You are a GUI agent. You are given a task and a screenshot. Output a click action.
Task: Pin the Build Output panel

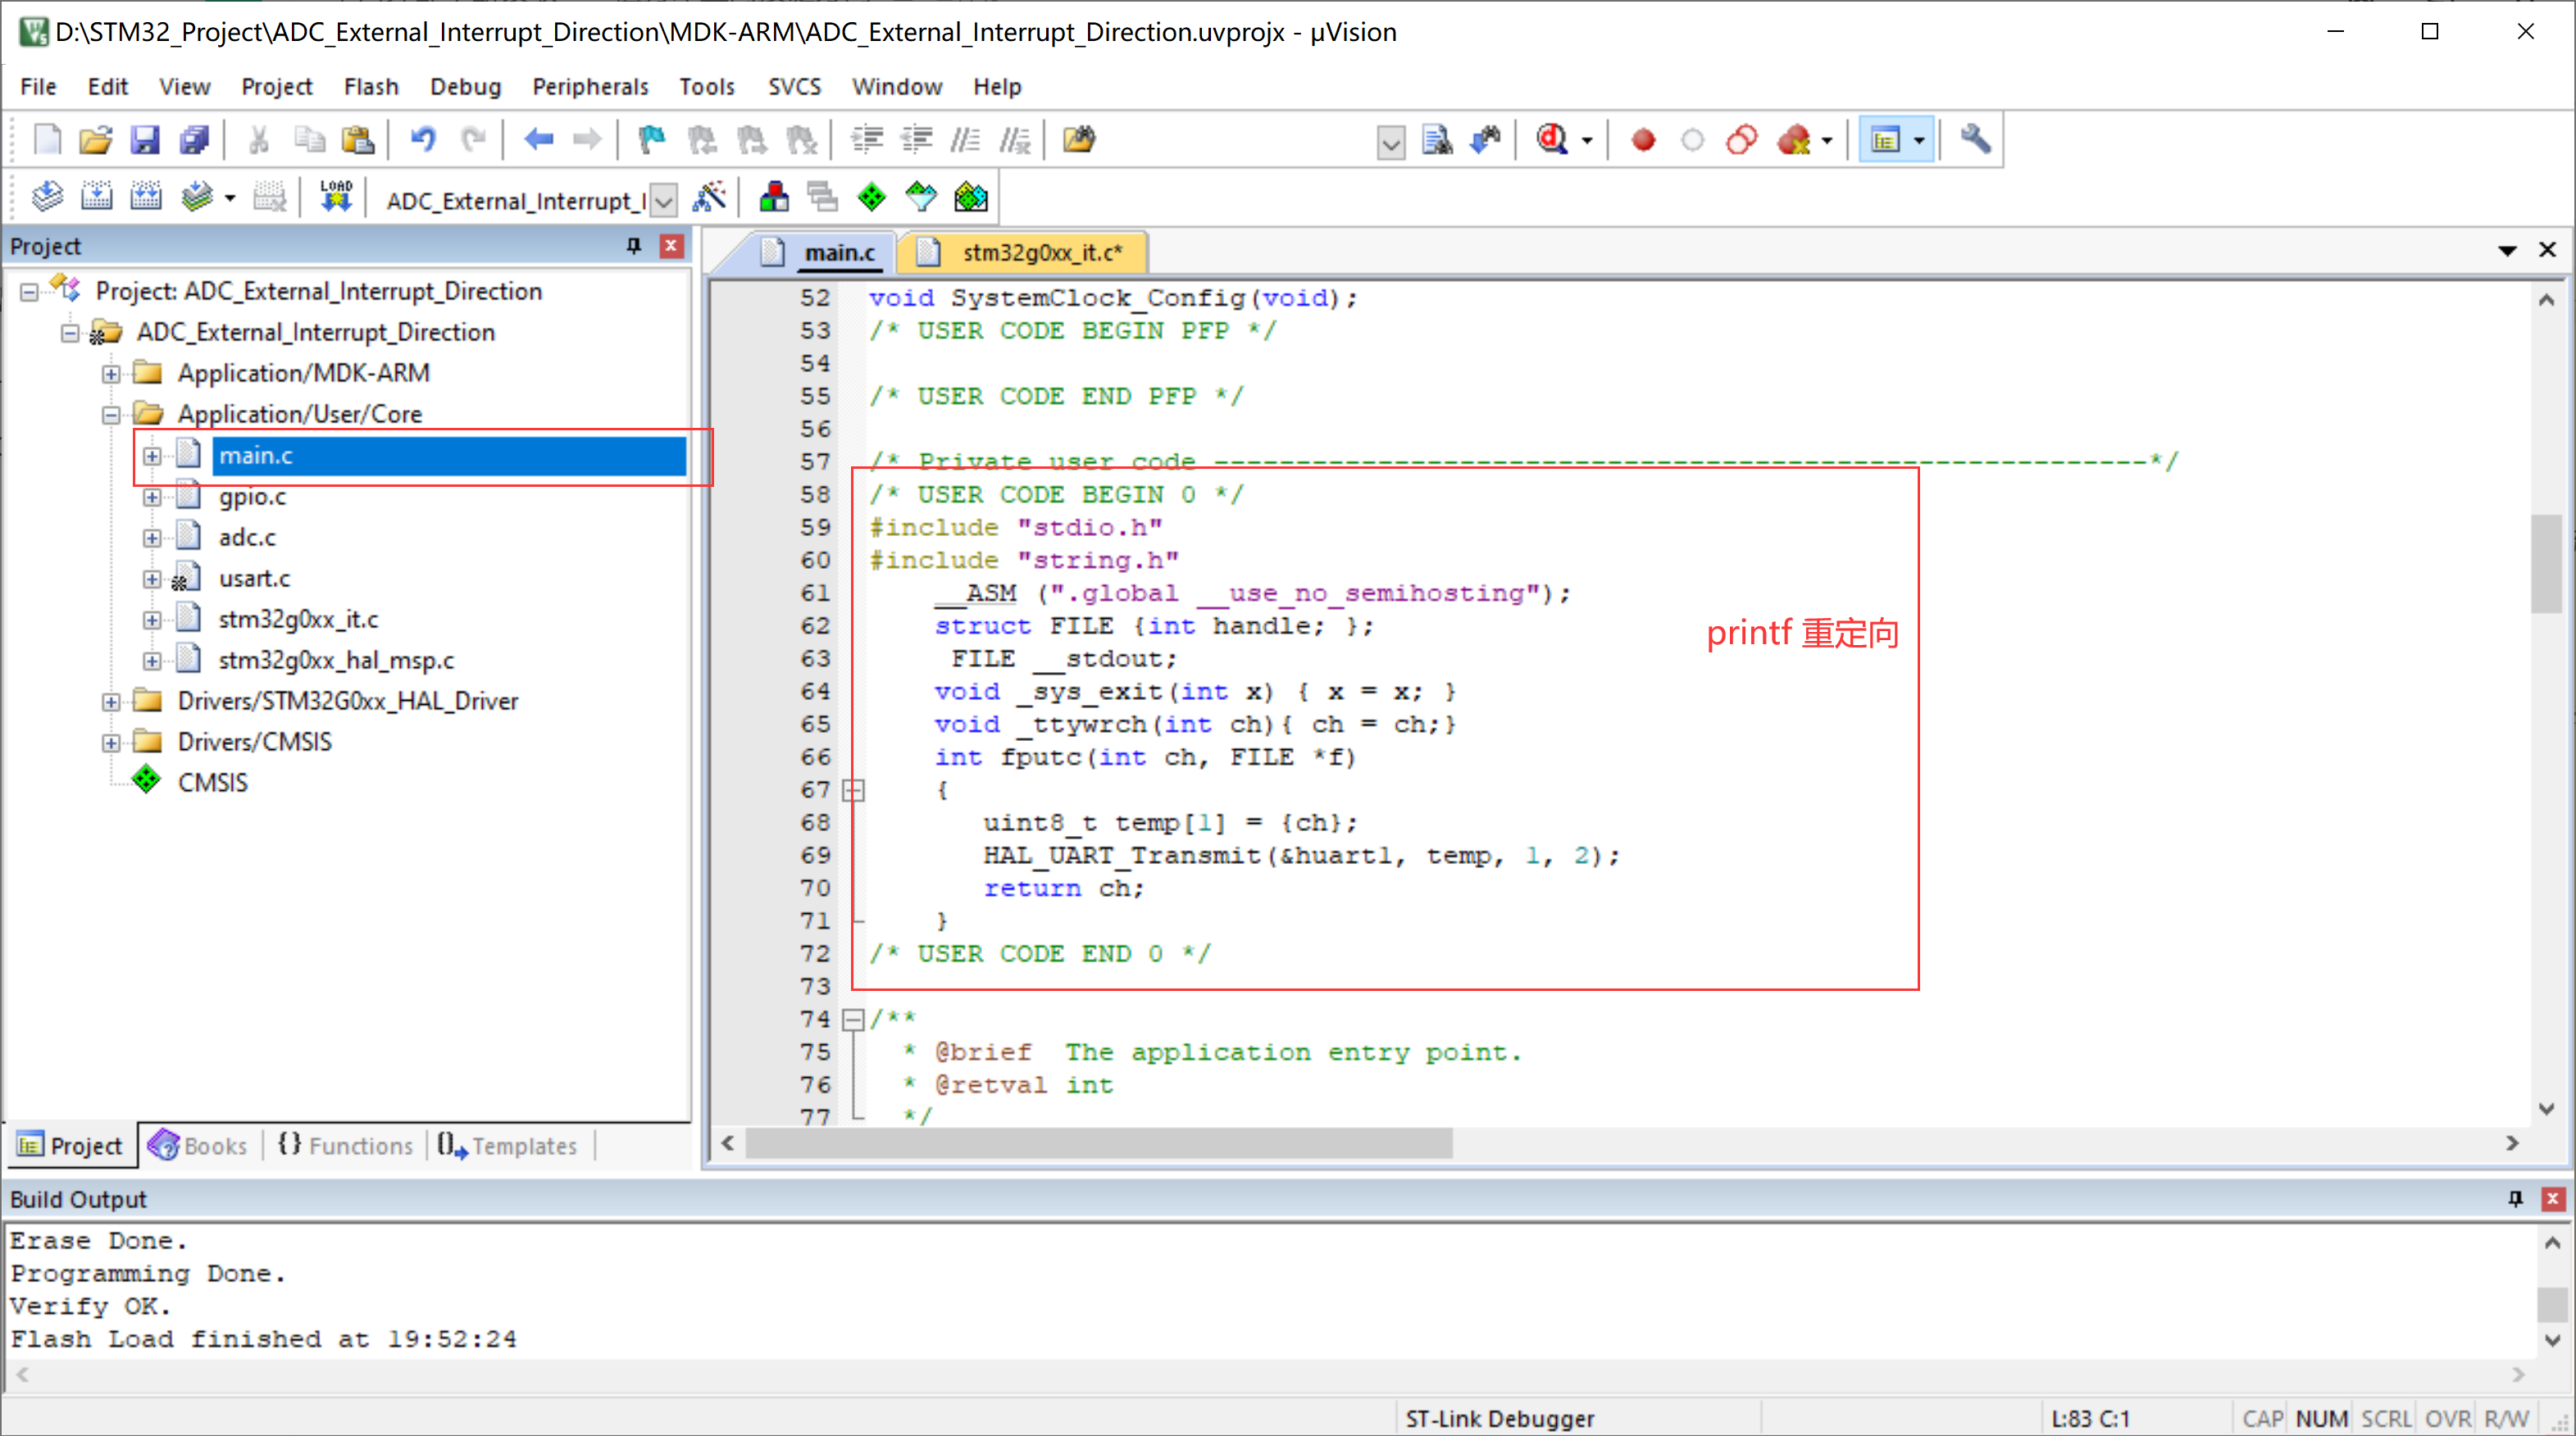pos(2516,1199)
